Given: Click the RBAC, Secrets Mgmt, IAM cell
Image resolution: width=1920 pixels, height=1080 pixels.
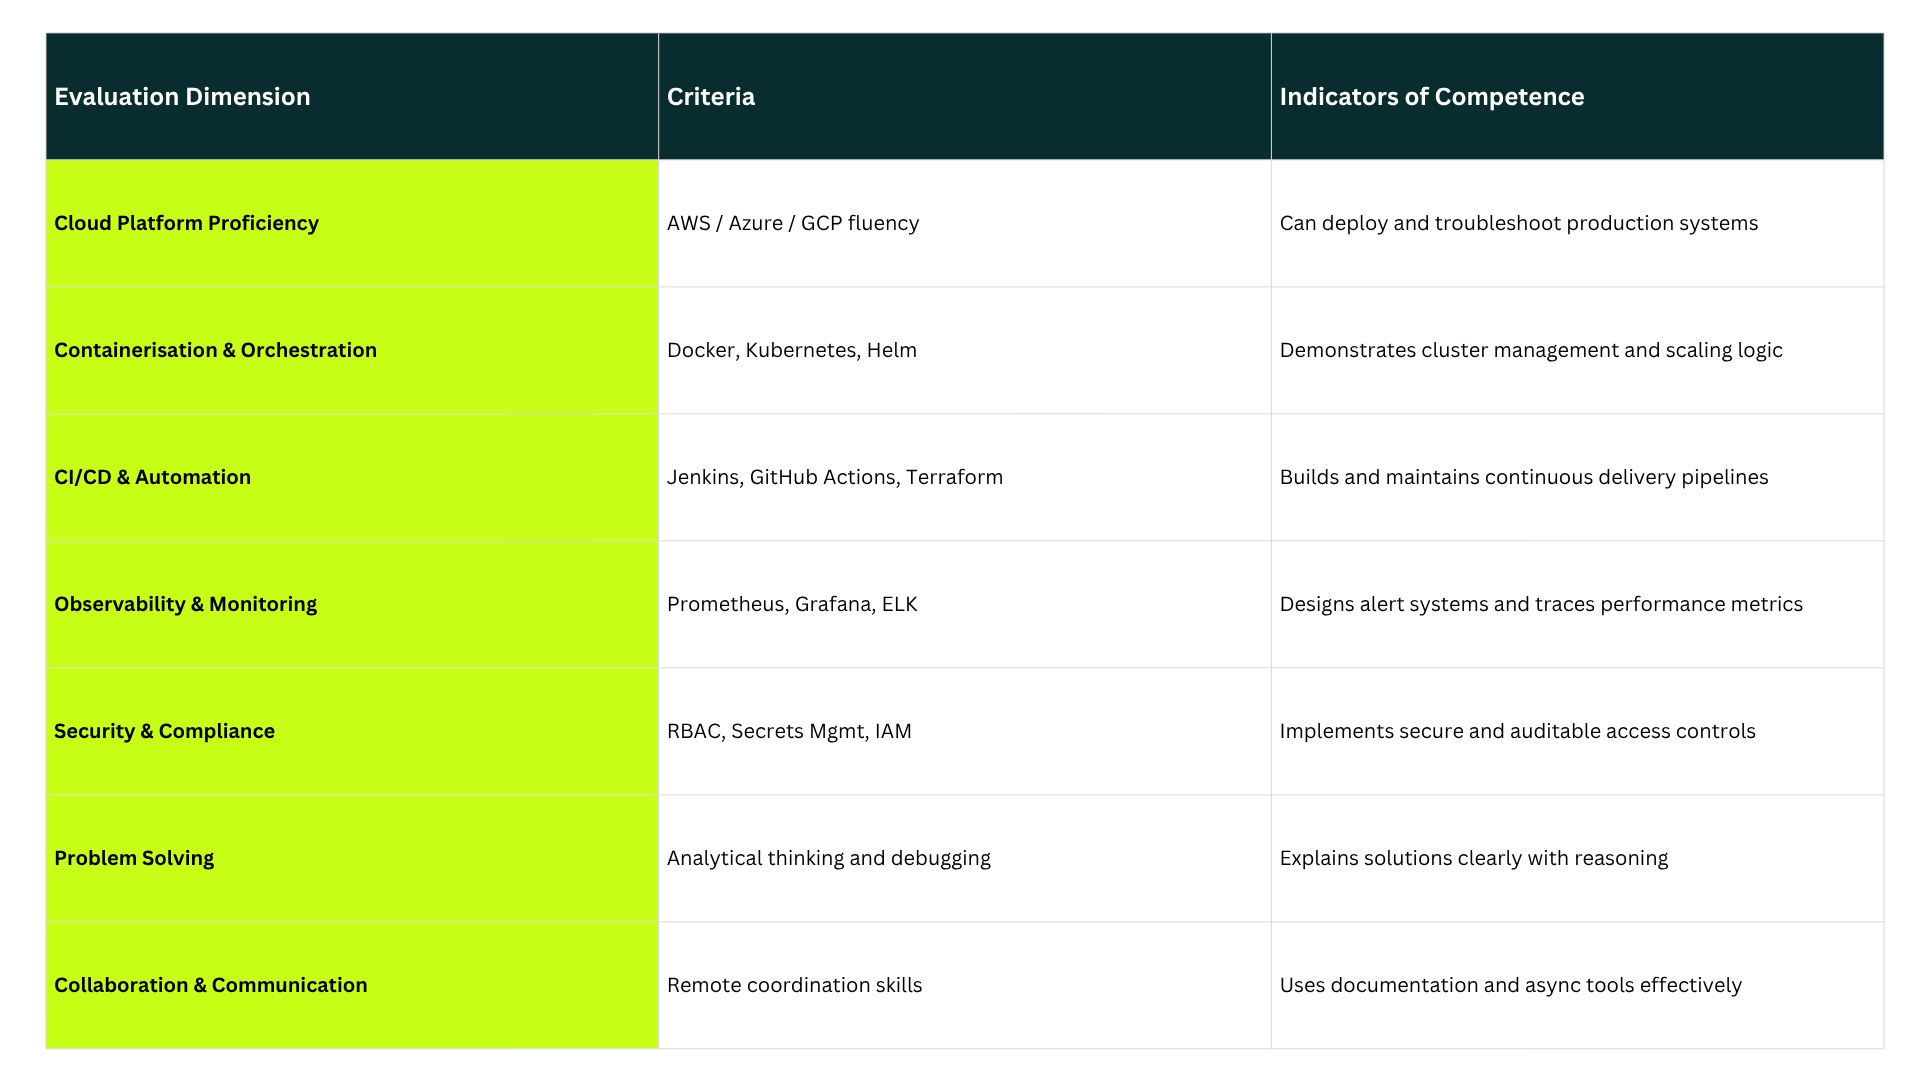Looking at the screenshot, I should (x=788, y=731).
